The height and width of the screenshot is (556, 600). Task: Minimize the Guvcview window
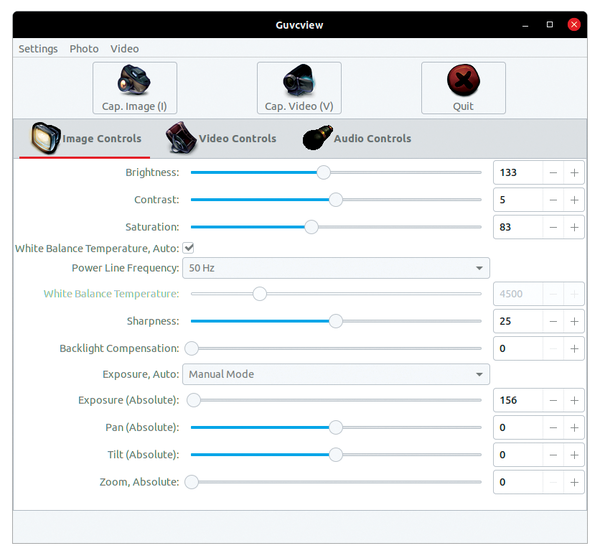[525, 25]
